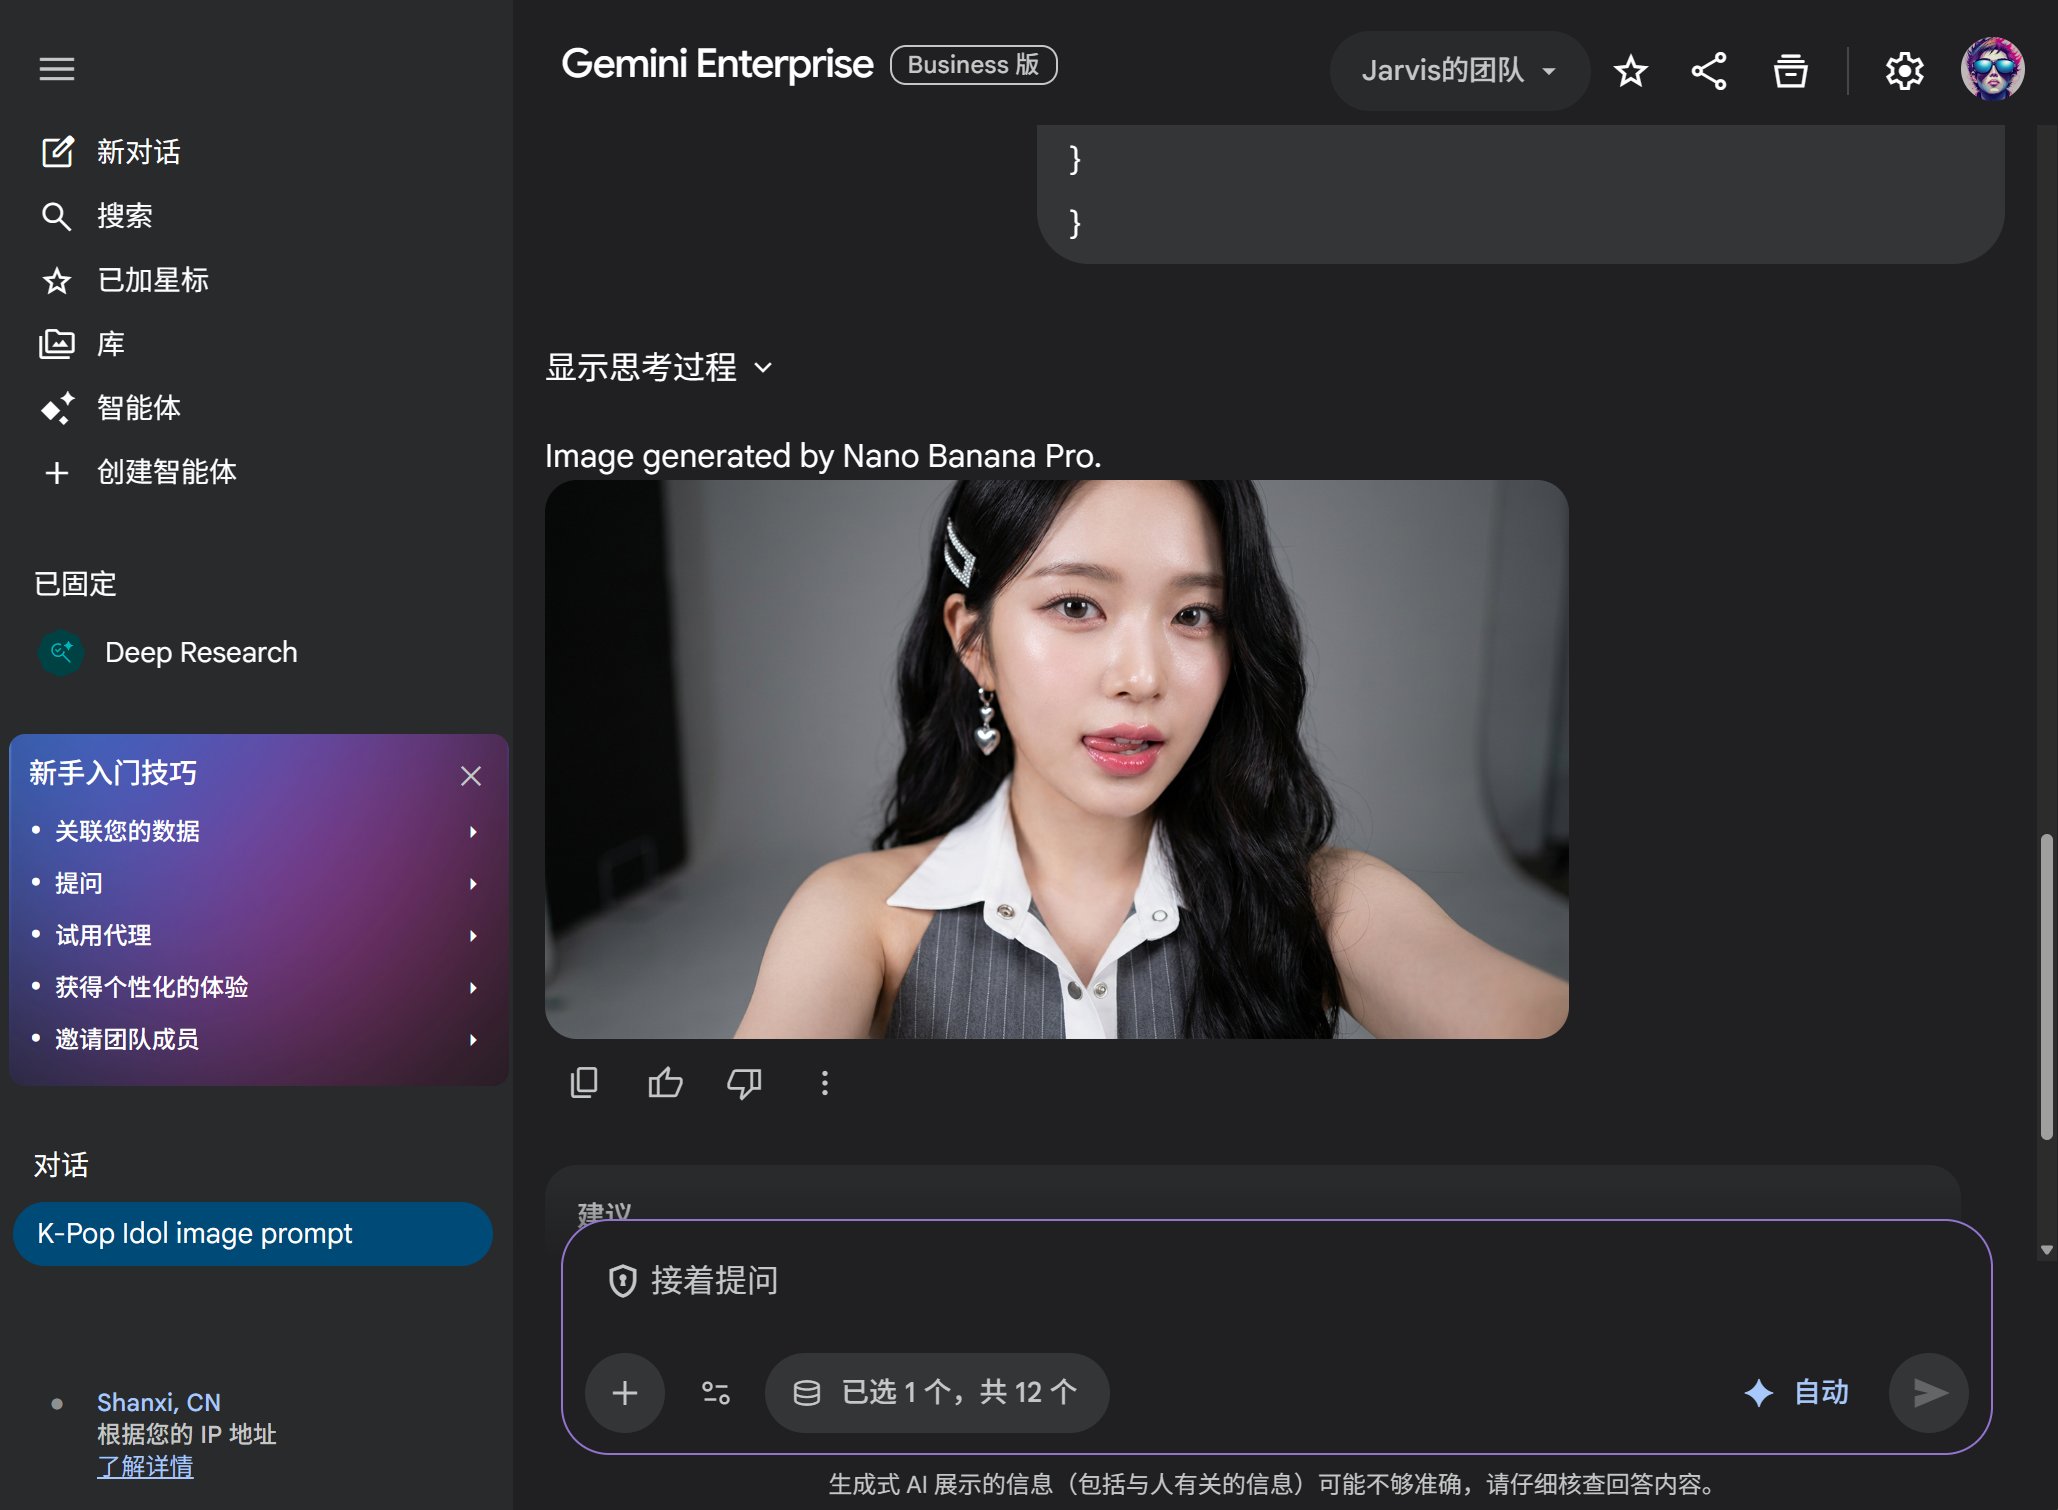Expand 显示思考过程 thinking process

(659, 367)
